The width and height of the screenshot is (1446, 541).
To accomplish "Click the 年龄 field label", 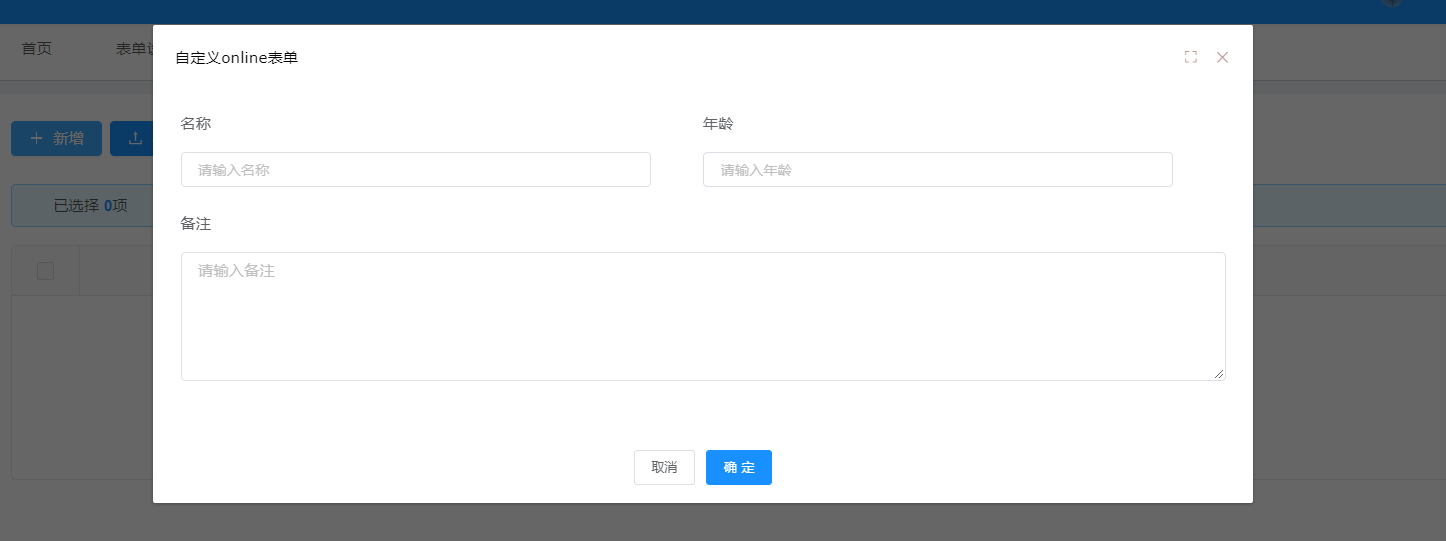I will point(718,124).
